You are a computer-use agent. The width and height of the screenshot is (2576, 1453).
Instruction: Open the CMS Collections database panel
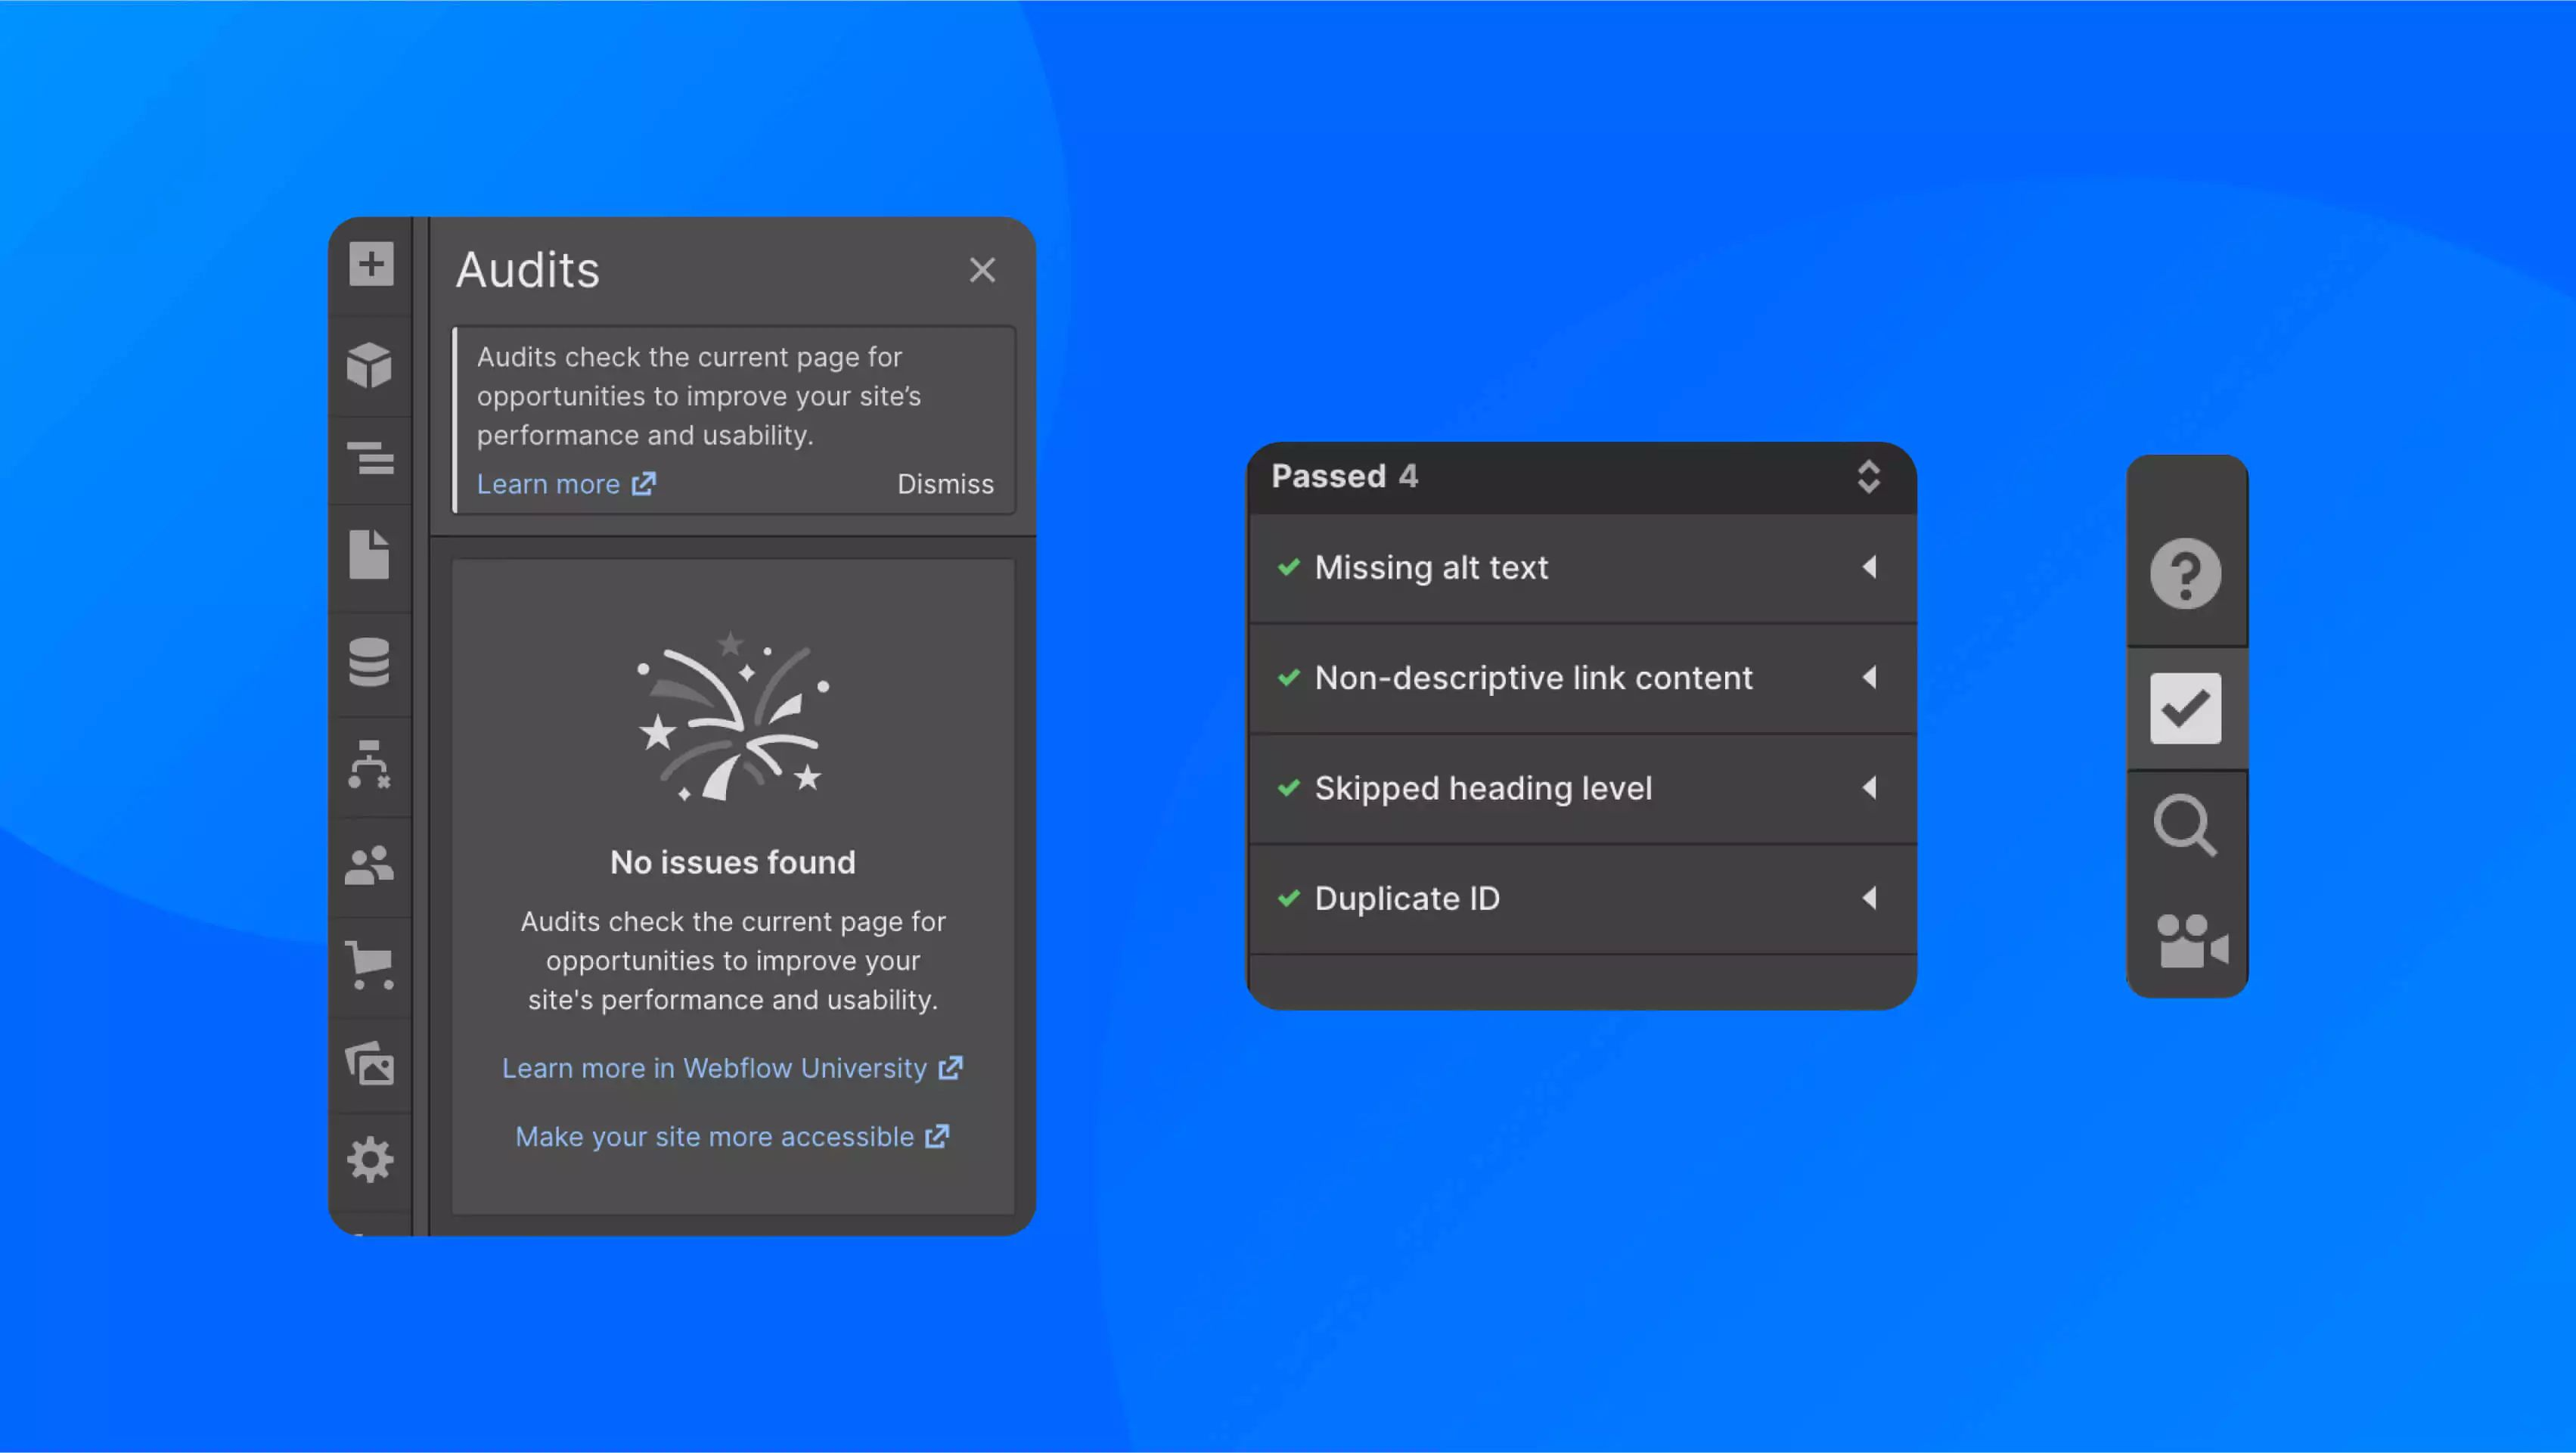coord(370,662)
